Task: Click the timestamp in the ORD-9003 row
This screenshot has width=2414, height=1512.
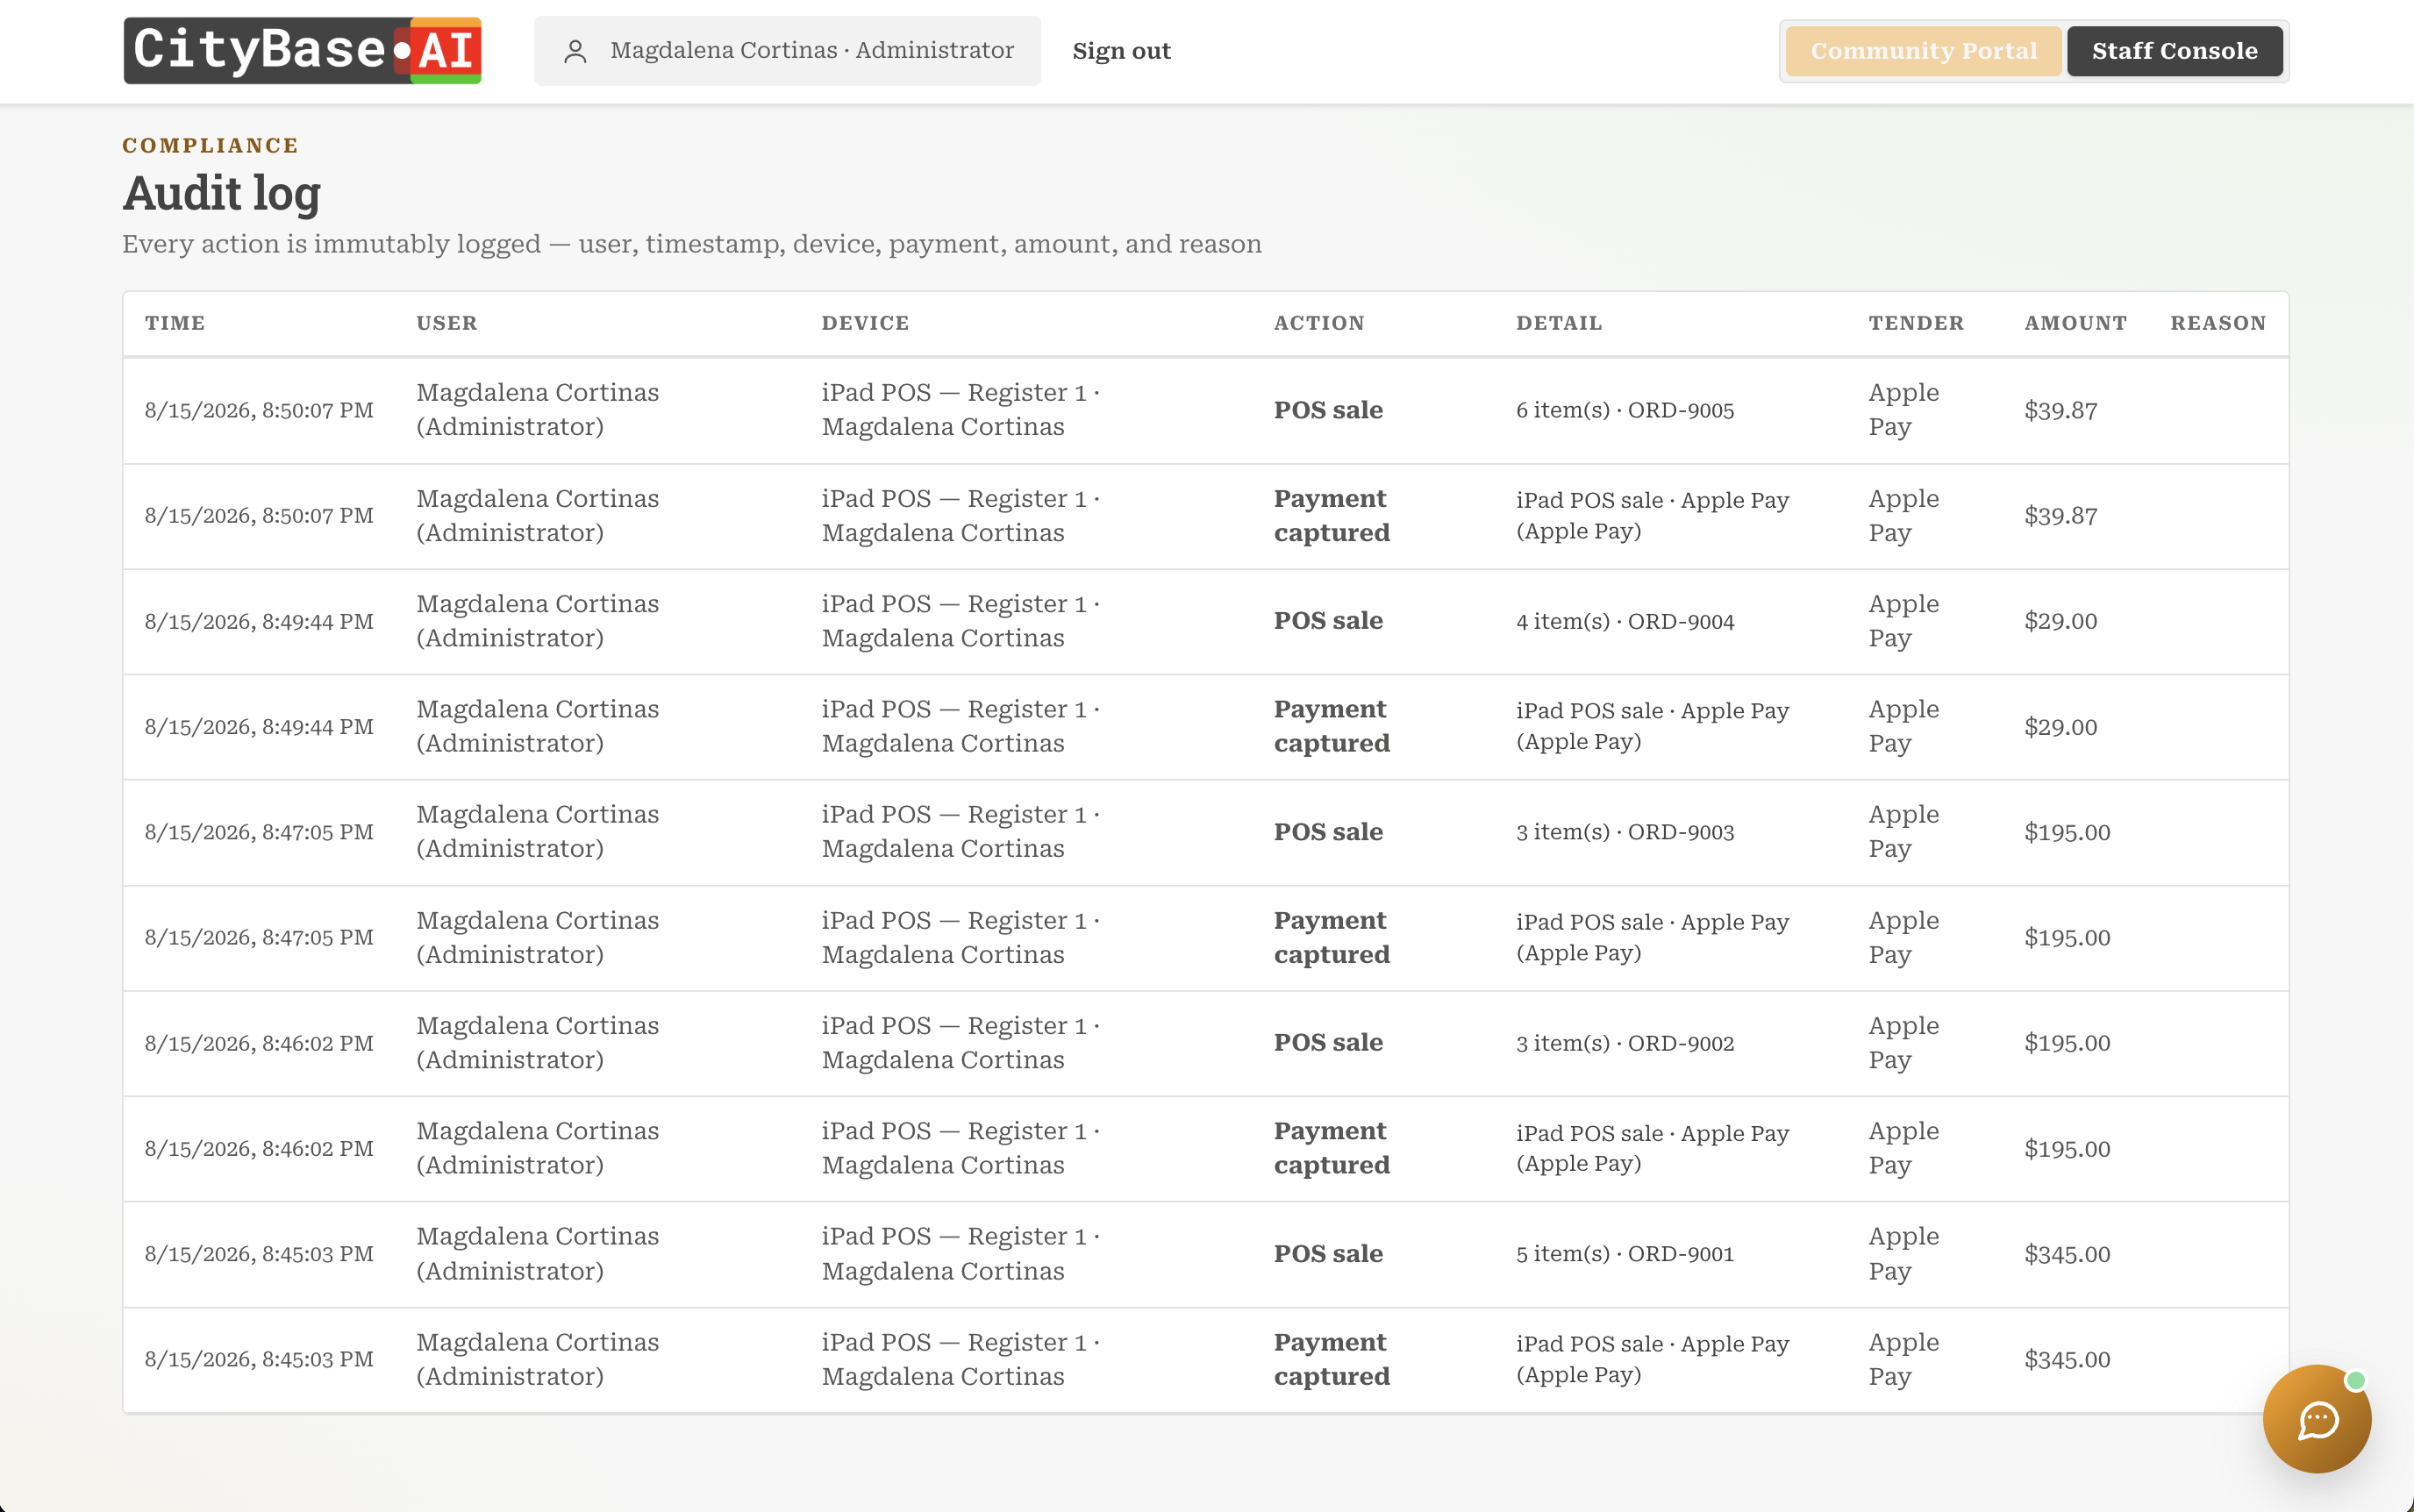Action: click(259, 832)
